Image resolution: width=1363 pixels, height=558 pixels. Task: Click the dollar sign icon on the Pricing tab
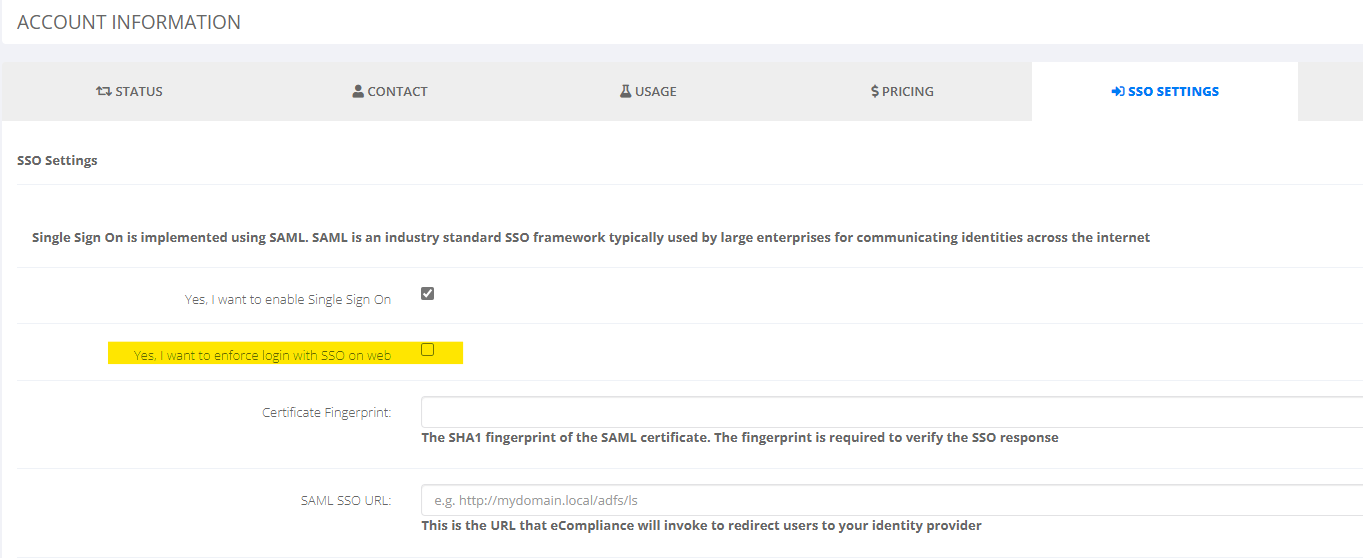coord(875,91)
